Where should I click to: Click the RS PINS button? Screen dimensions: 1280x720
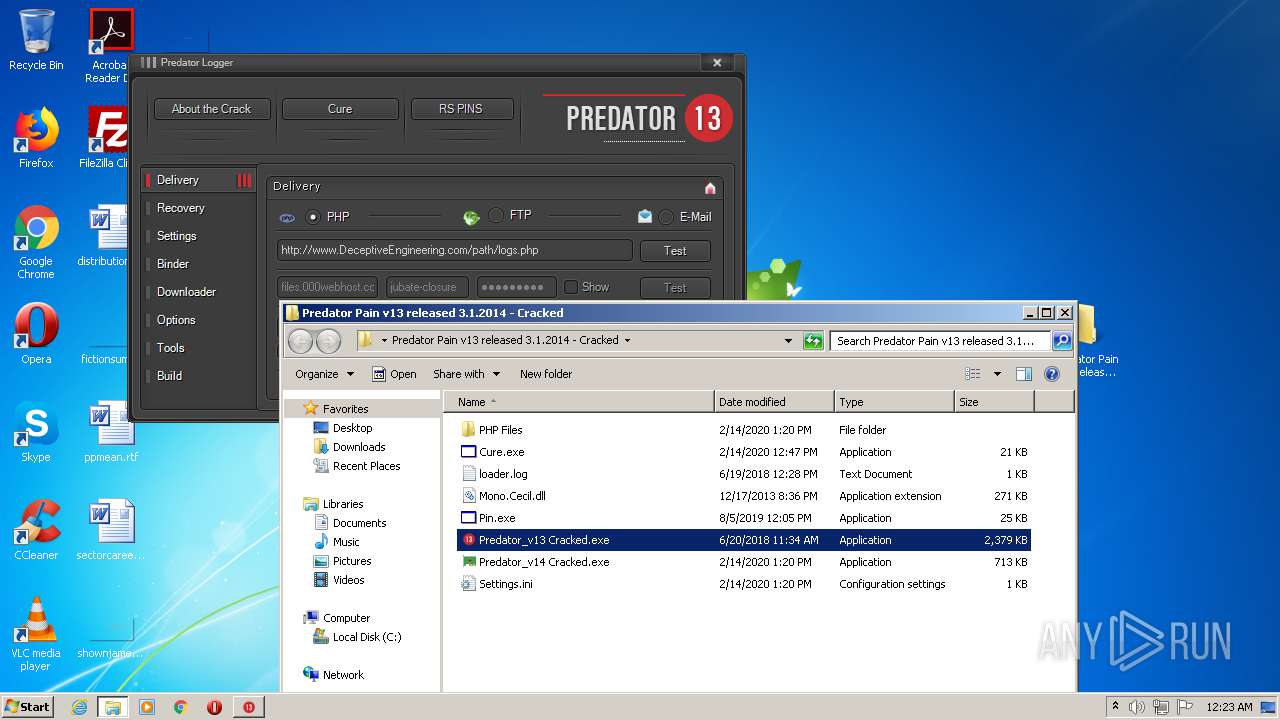click(x=461, y=109)
